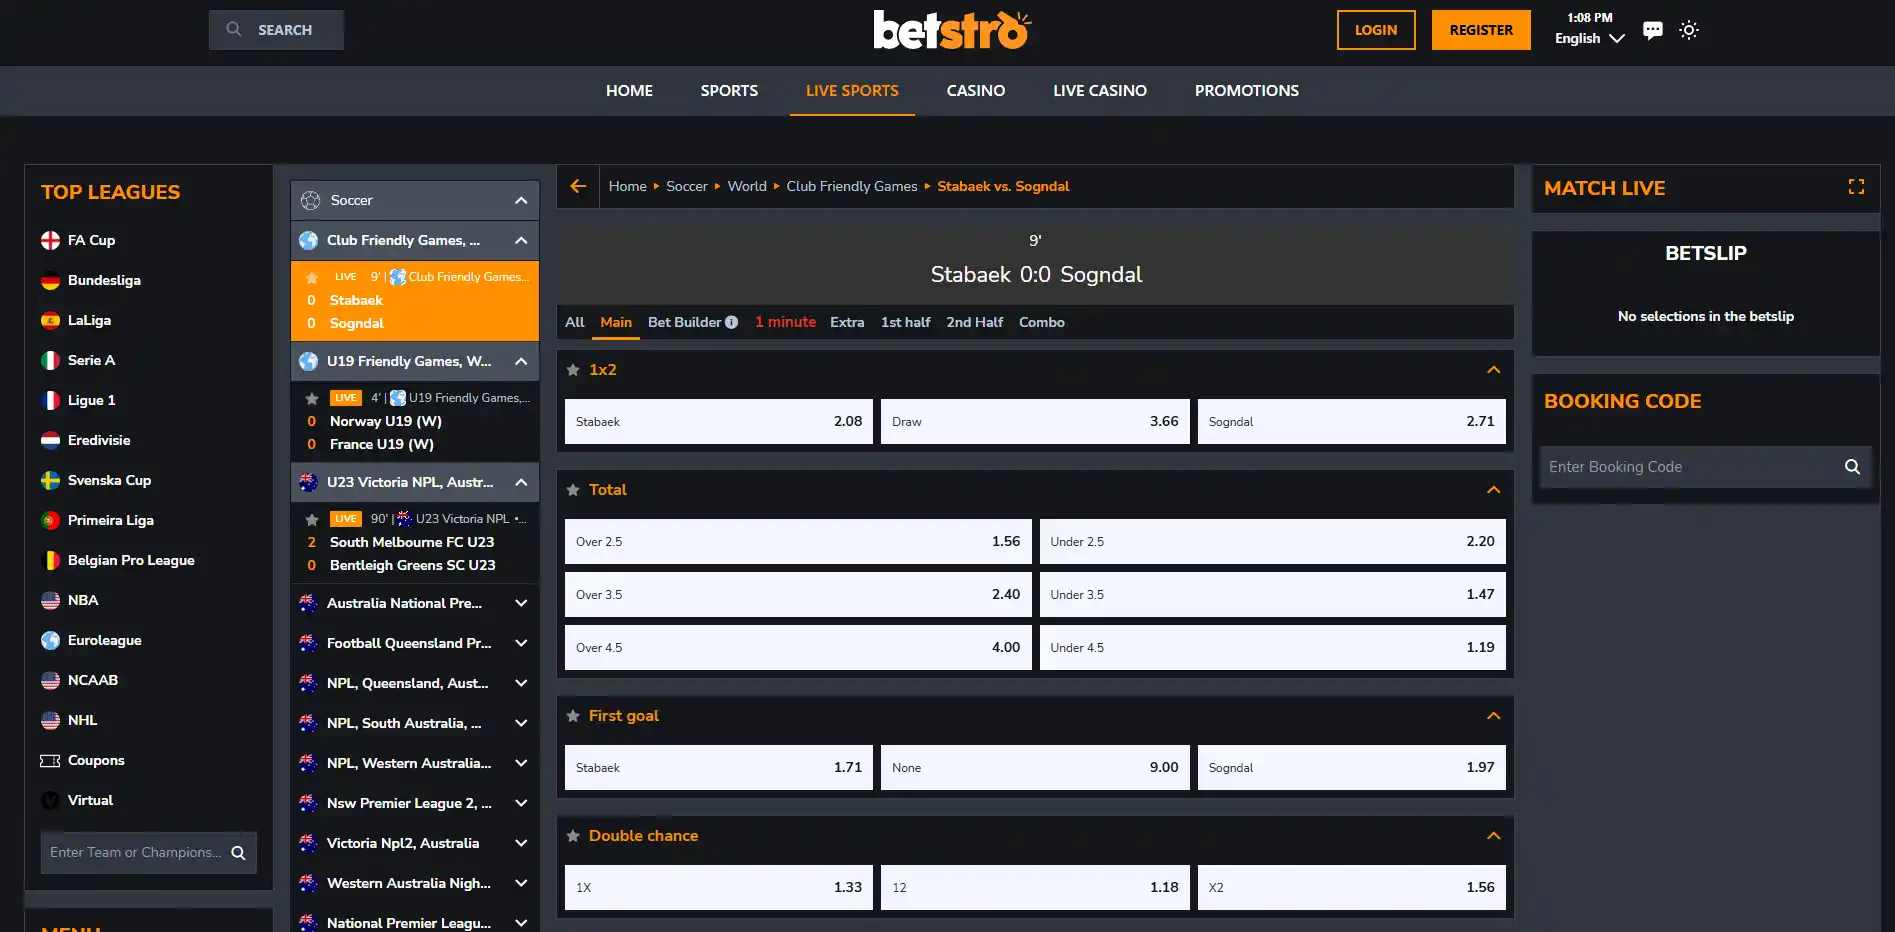Switch to the 1st half tab

[x=905, y=322]
